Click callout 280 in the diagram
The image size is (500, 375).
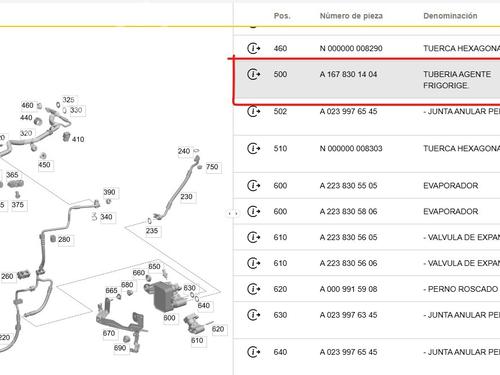pos(64,239)
